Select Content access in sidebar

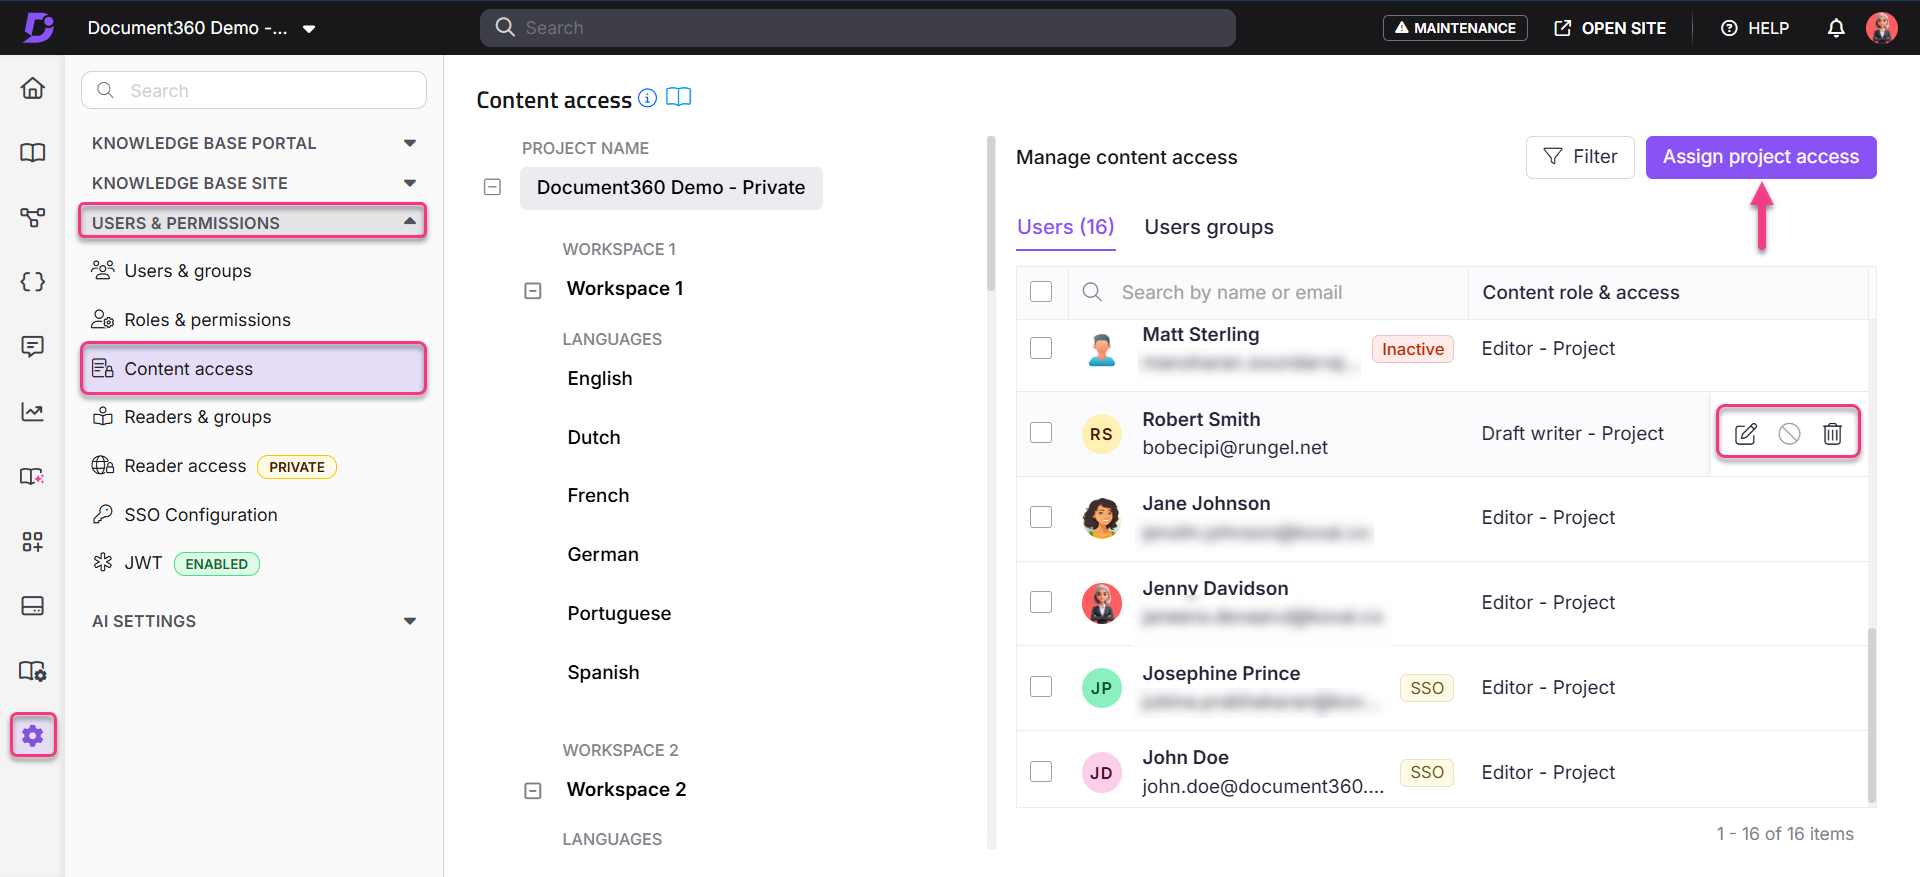click(253, 369)
